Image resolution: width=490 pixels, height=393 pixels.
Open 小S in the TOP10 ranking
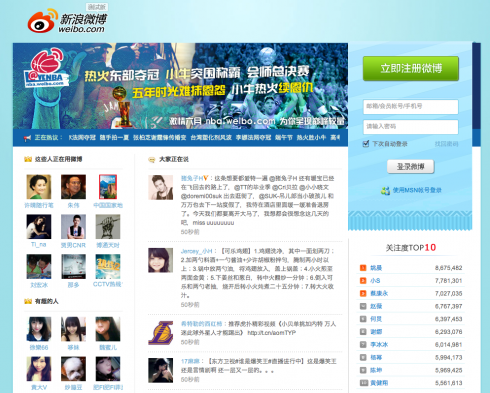click(x=375, y=281)
